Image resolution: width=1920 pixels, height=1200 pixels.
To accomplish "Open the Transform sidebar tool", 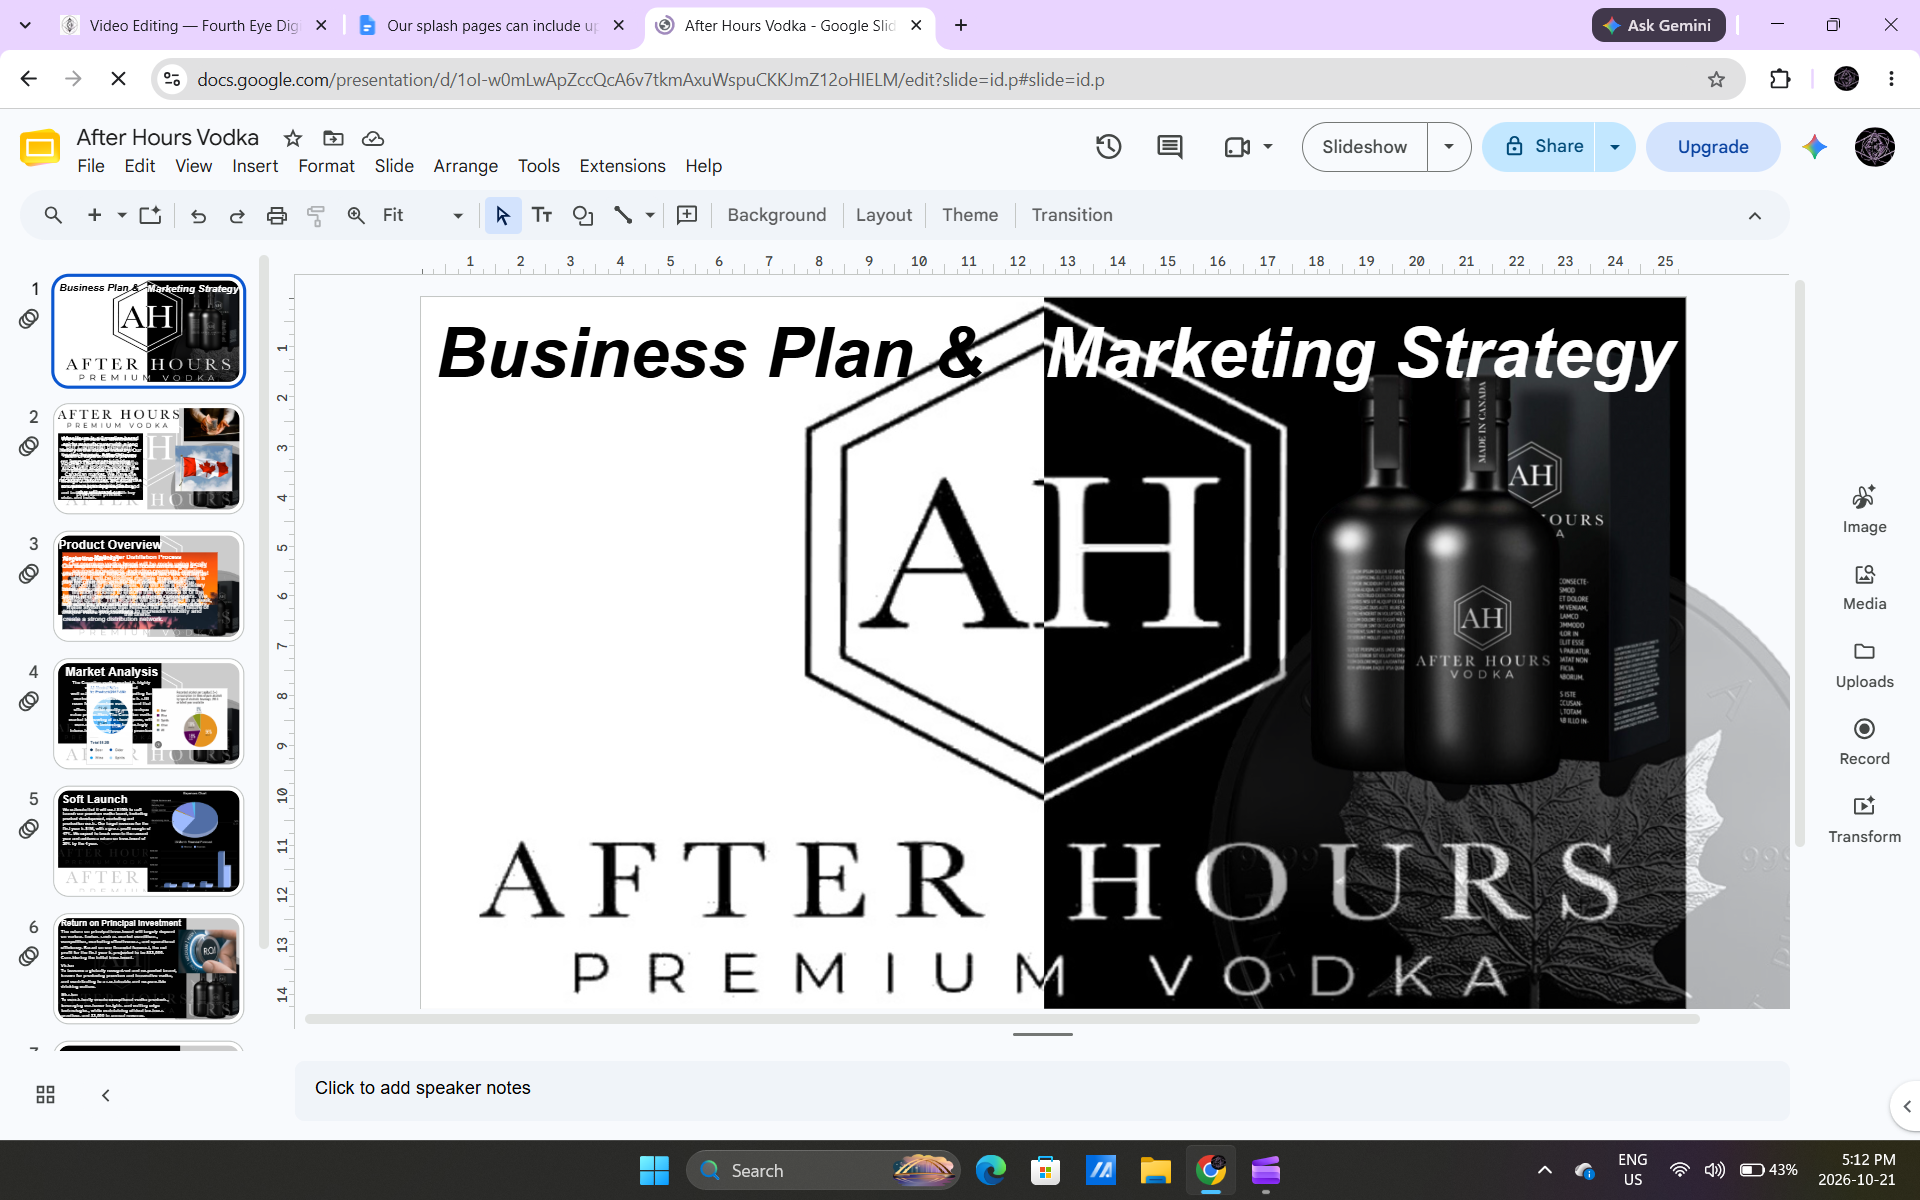I will (1864, 820).
